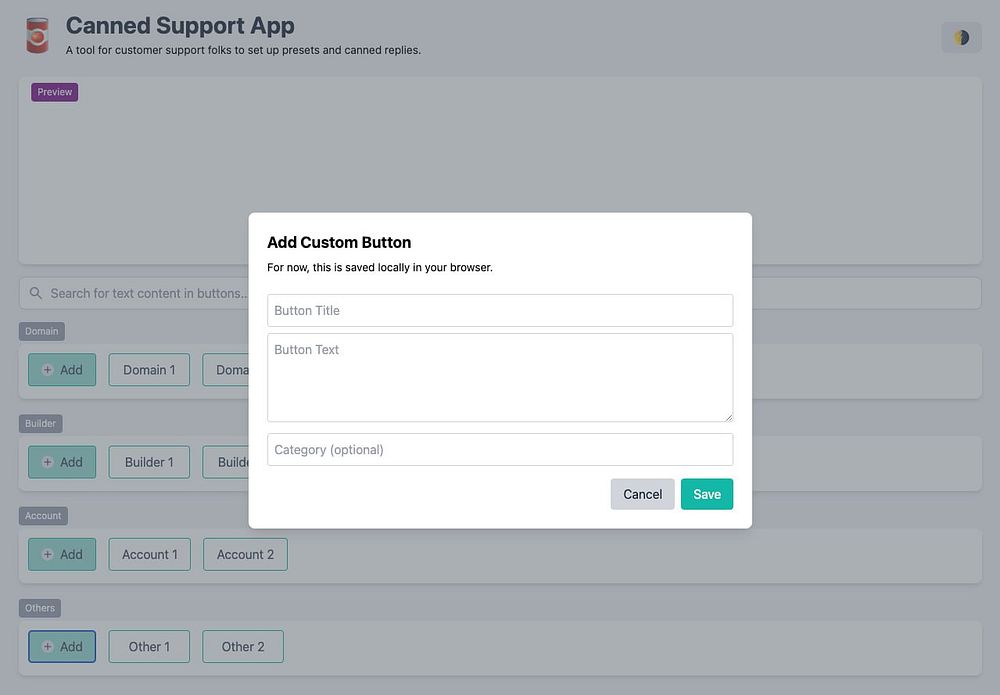
Task: Pick the Account 2 button
Action: click(x=245, y=554)
